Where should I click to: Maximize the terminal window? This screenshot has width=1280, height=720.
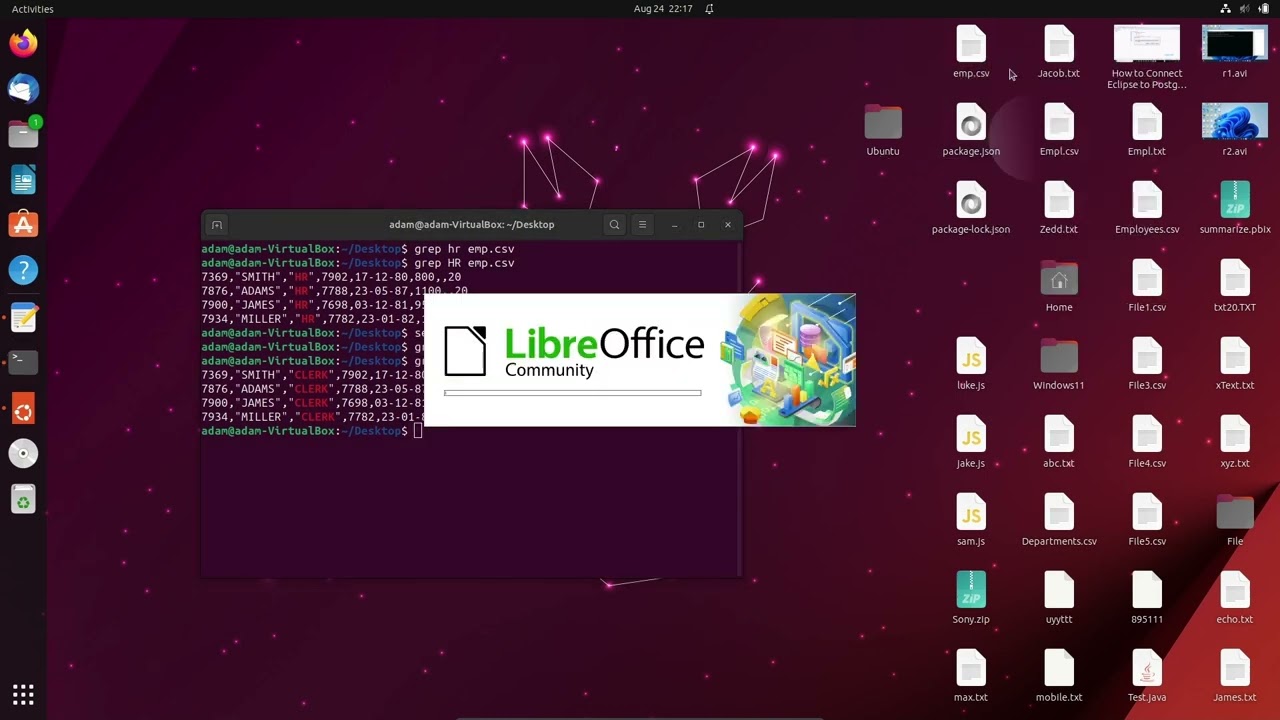pos(701,225)
